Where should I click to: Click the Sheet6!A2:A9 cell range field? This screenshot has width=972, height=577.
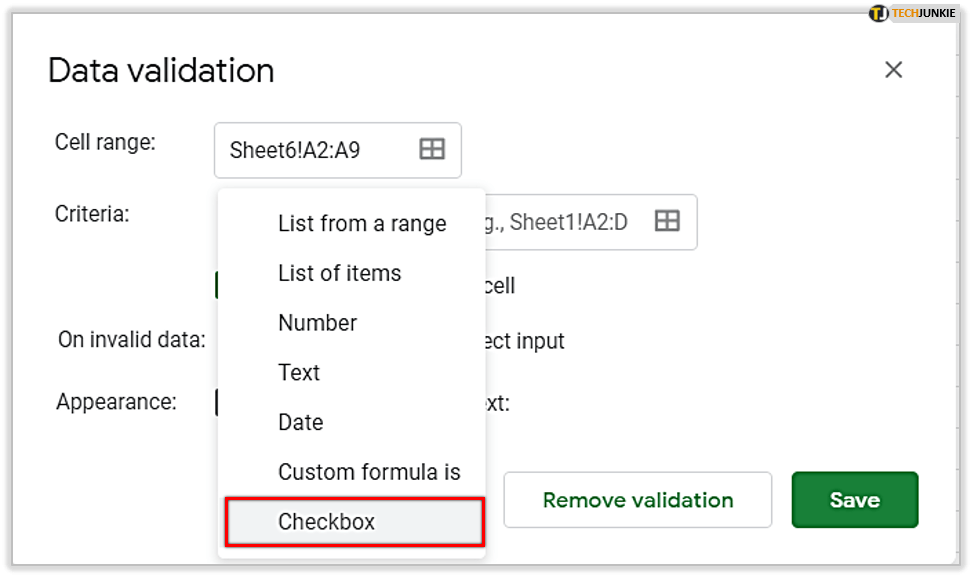tap(320, 150)
